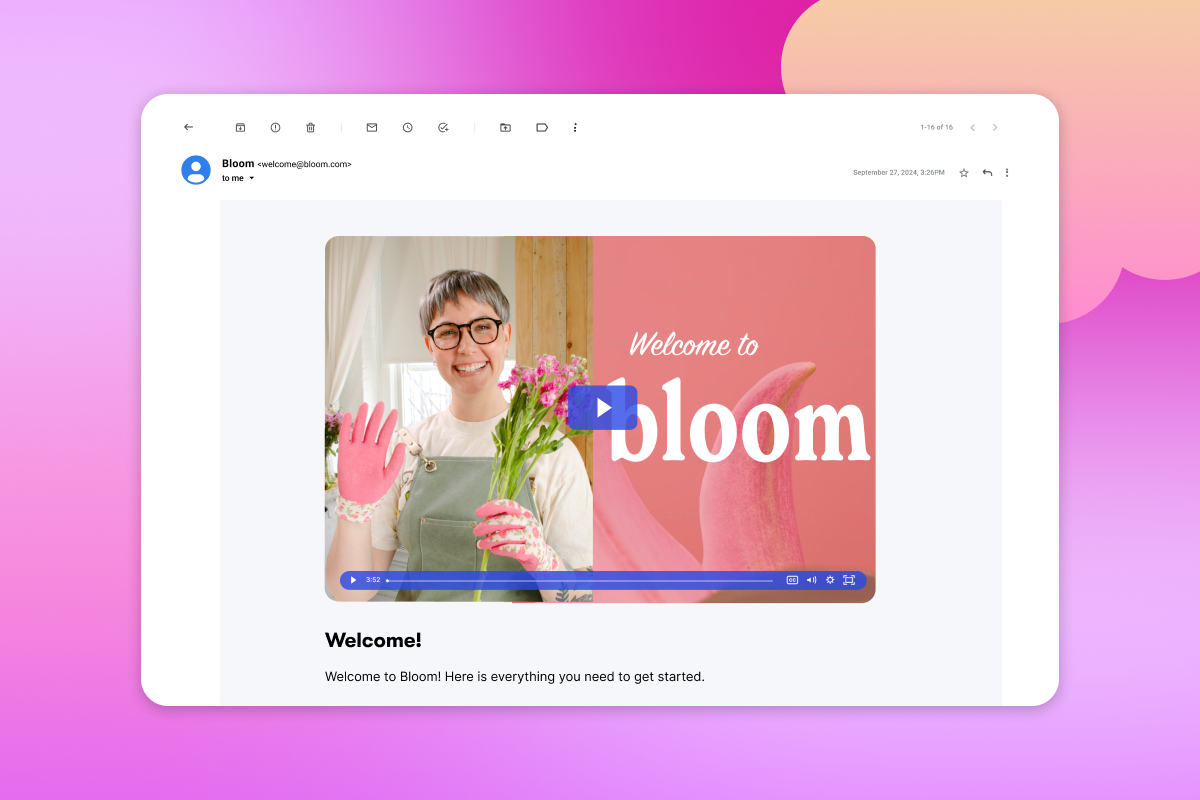Enable closed captions on the video

coord(793,580)
